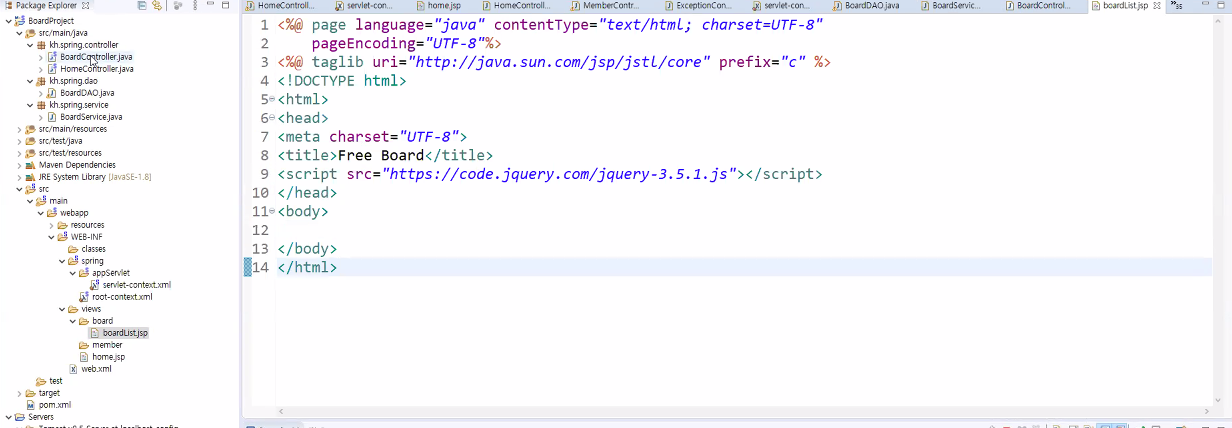Click the JRE System Library icon
The image size is (1232, 428).
(x=31, y=177)
